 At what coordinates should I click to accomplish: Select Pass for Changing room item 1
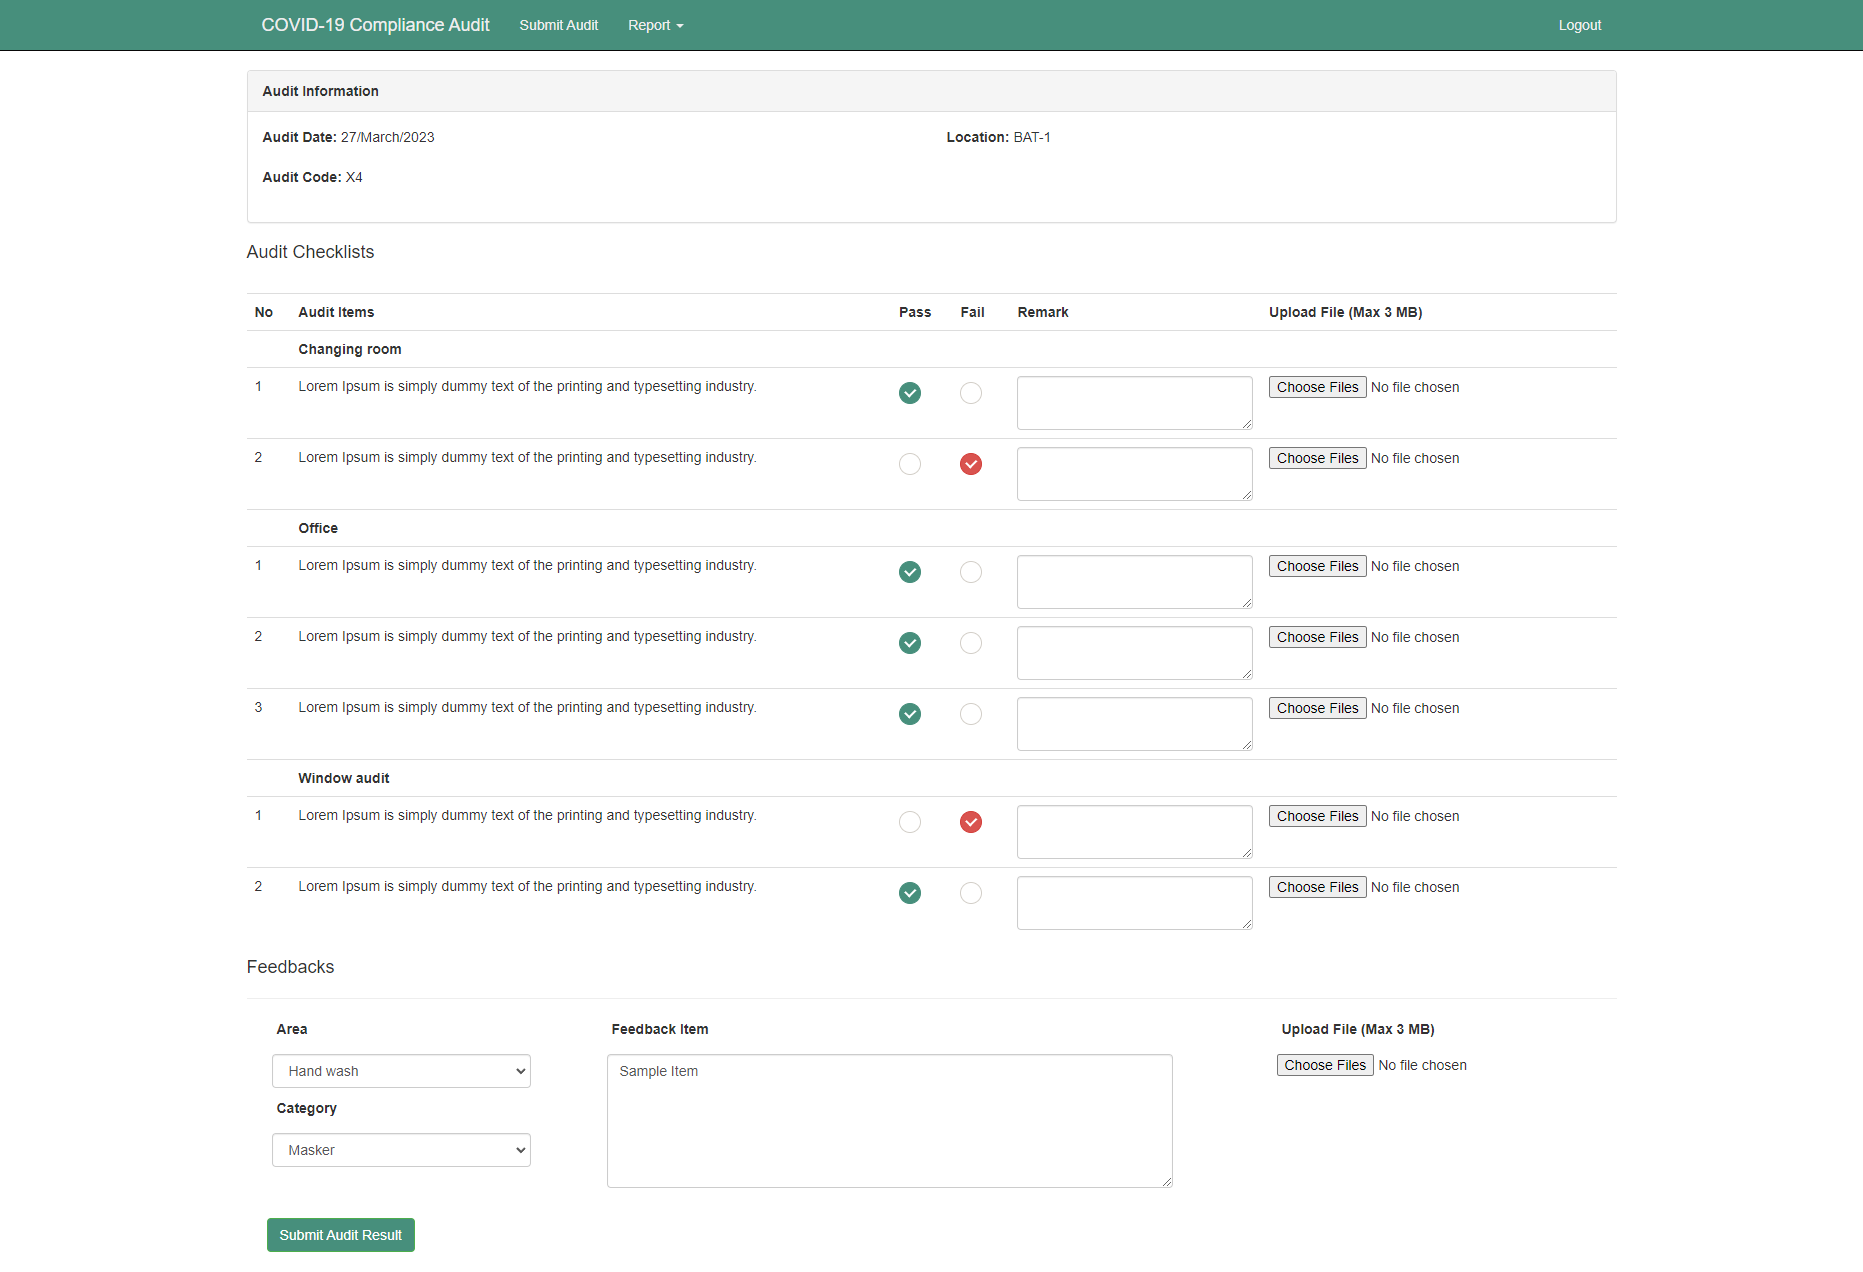tap(909, 393)
